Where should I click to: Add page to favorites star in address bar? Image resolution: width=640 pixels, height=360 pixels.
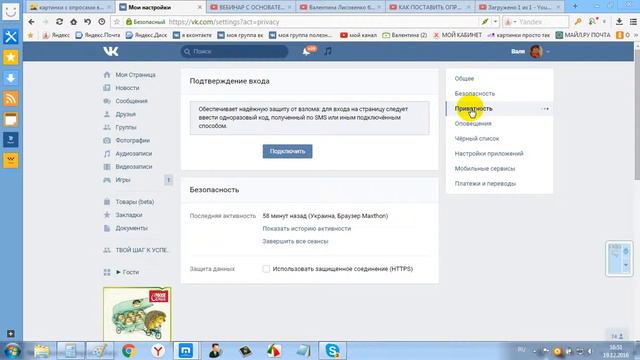tap(117, 22)
